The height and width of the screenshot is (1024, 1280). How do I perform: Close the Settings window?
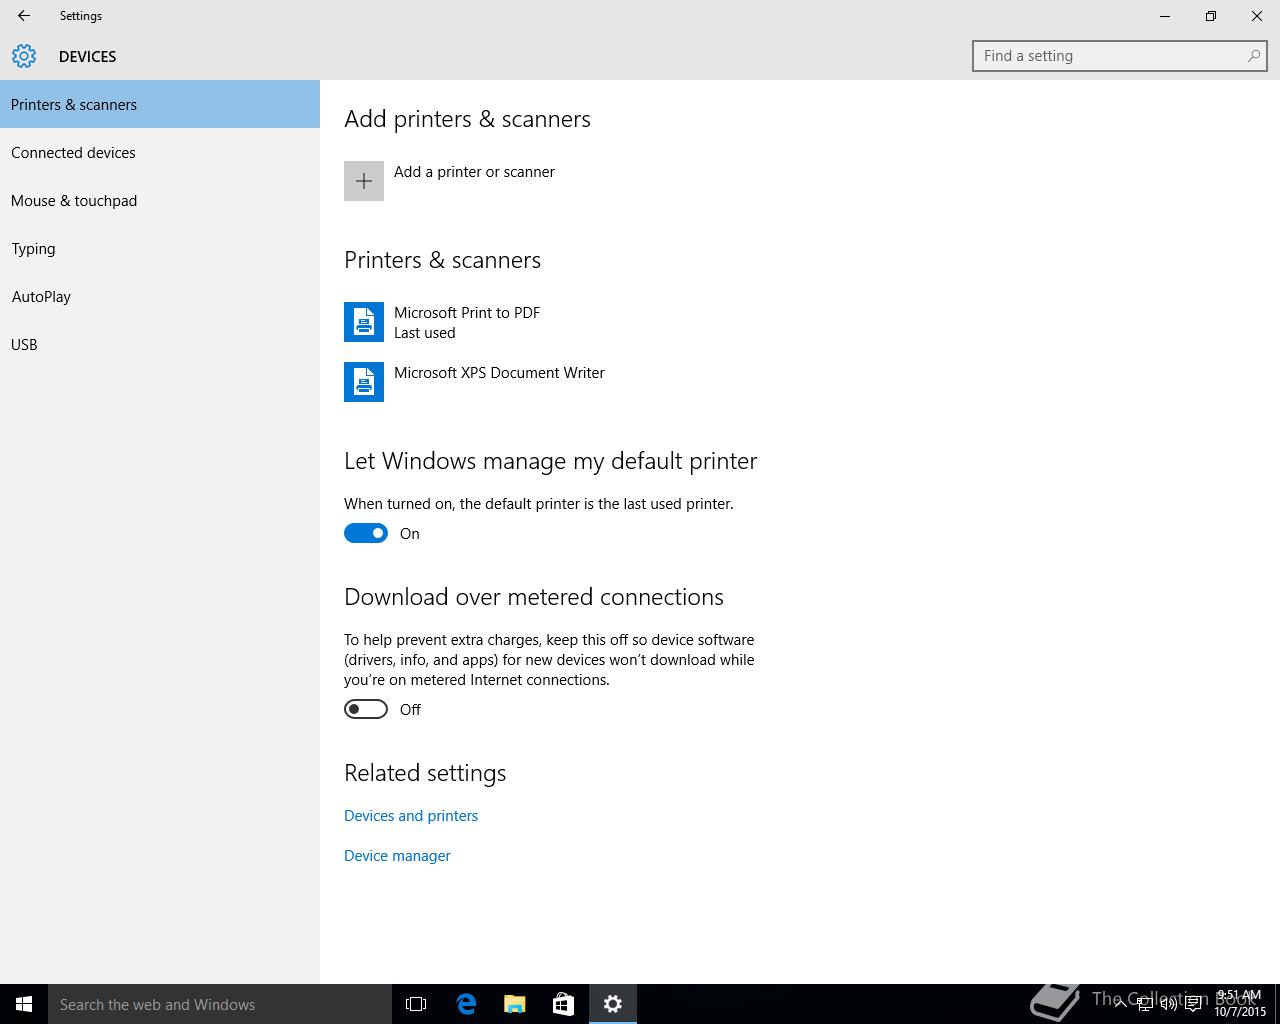1257,16
